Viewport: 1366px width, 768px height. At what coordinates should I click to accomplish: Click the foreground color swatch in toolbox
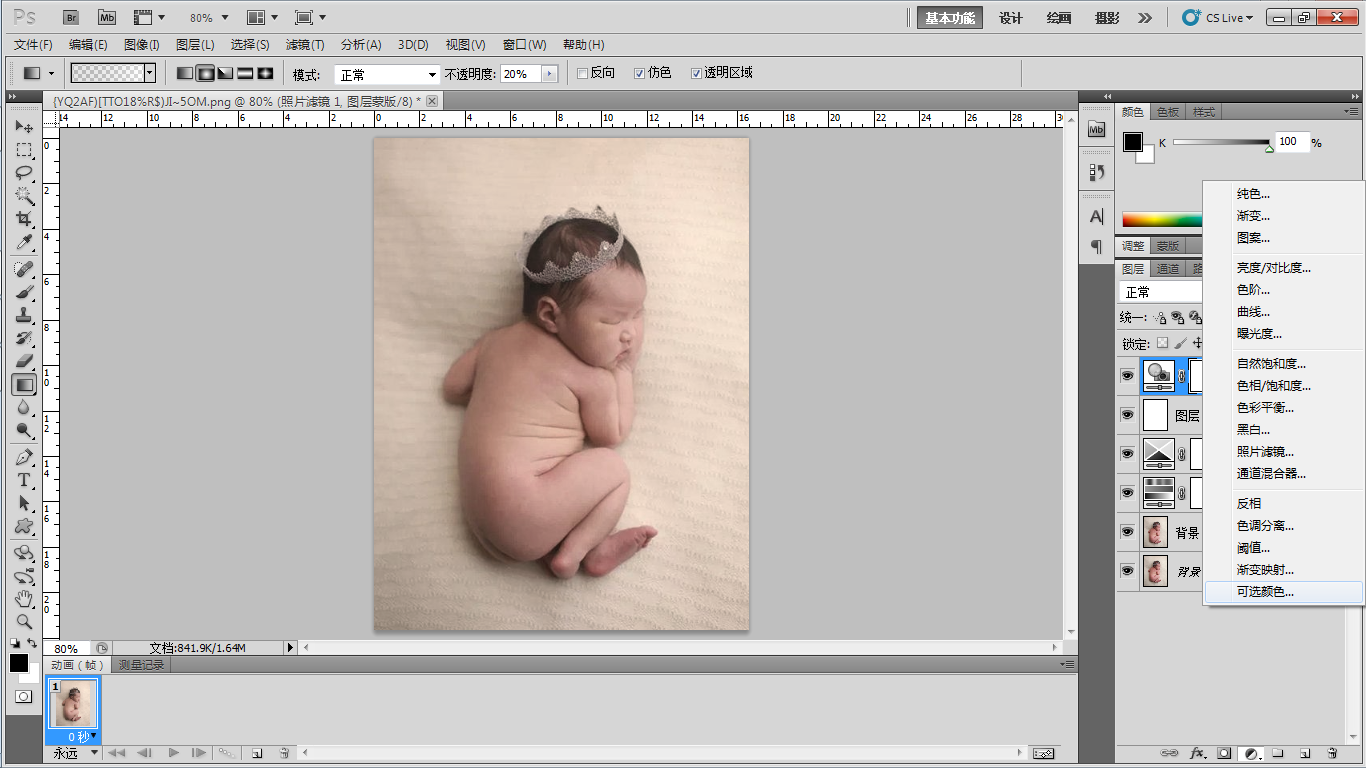tap(18, 663)
